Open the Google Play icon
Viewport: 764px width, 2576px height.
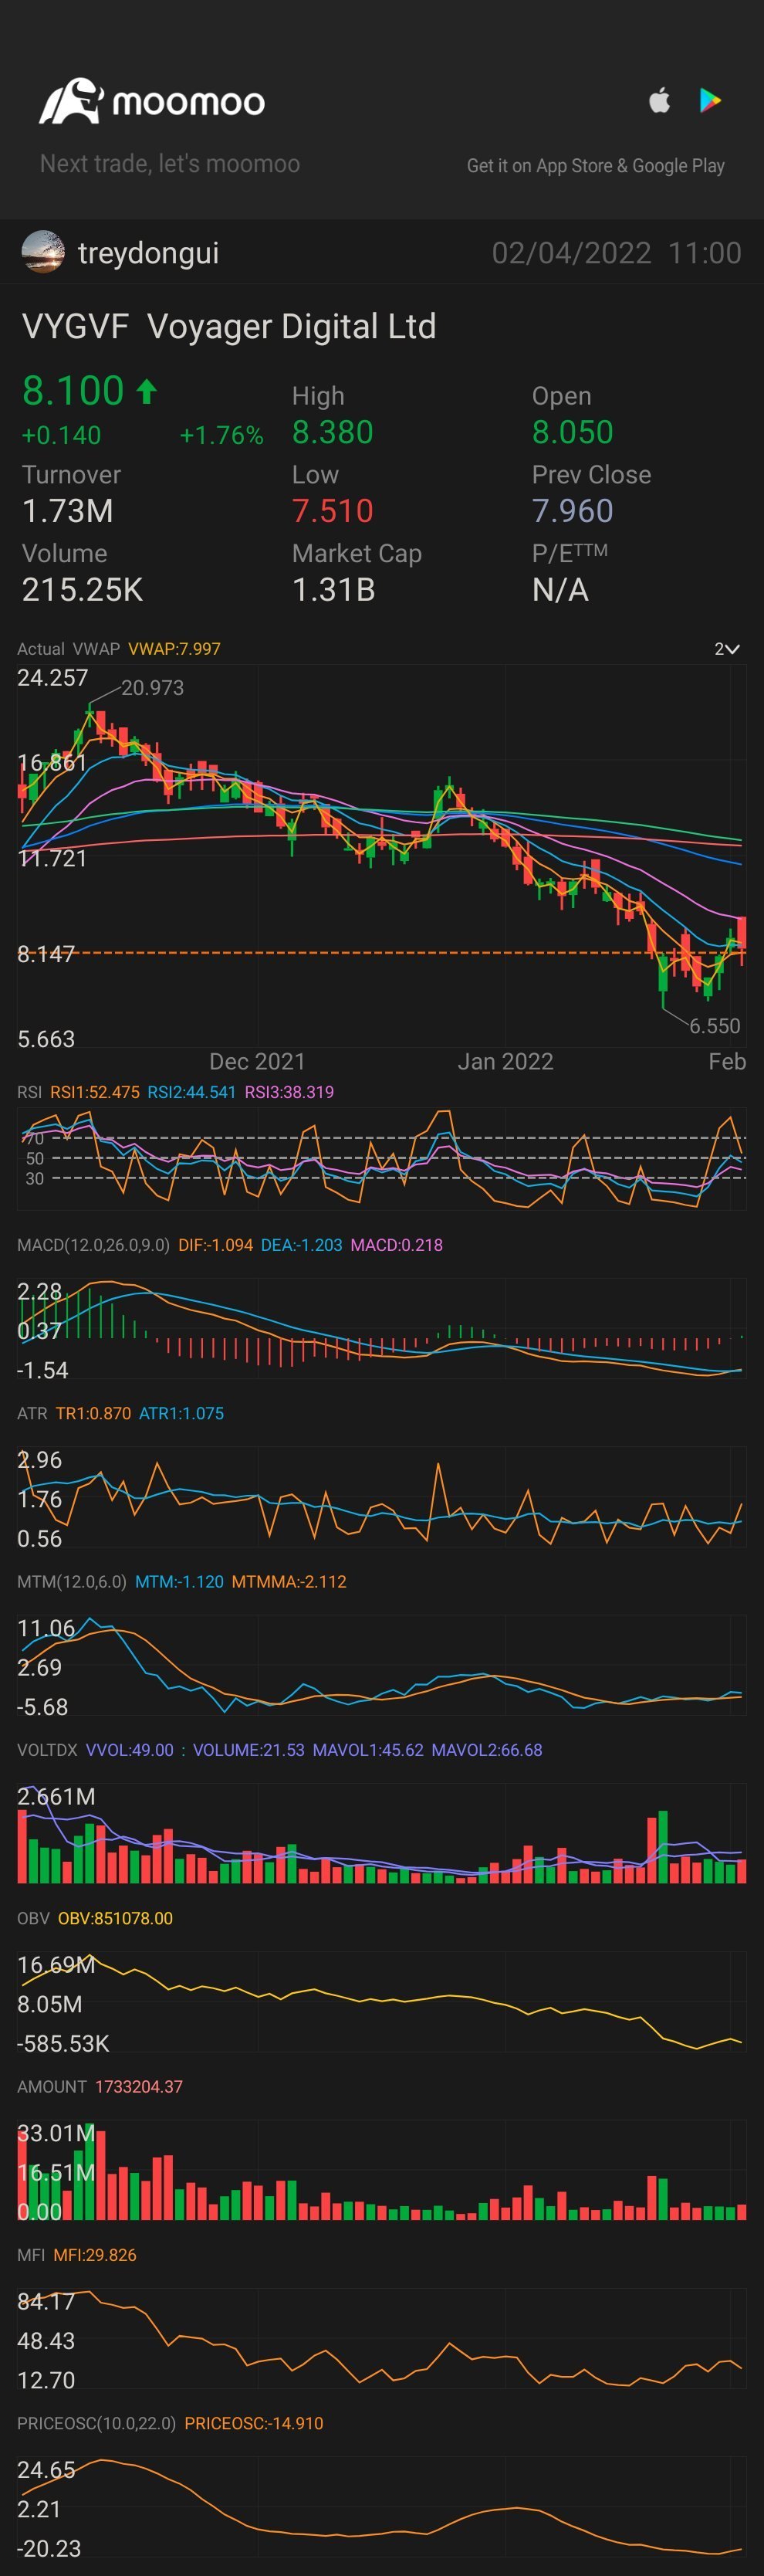pyautogui.click(x=710, y=100)
